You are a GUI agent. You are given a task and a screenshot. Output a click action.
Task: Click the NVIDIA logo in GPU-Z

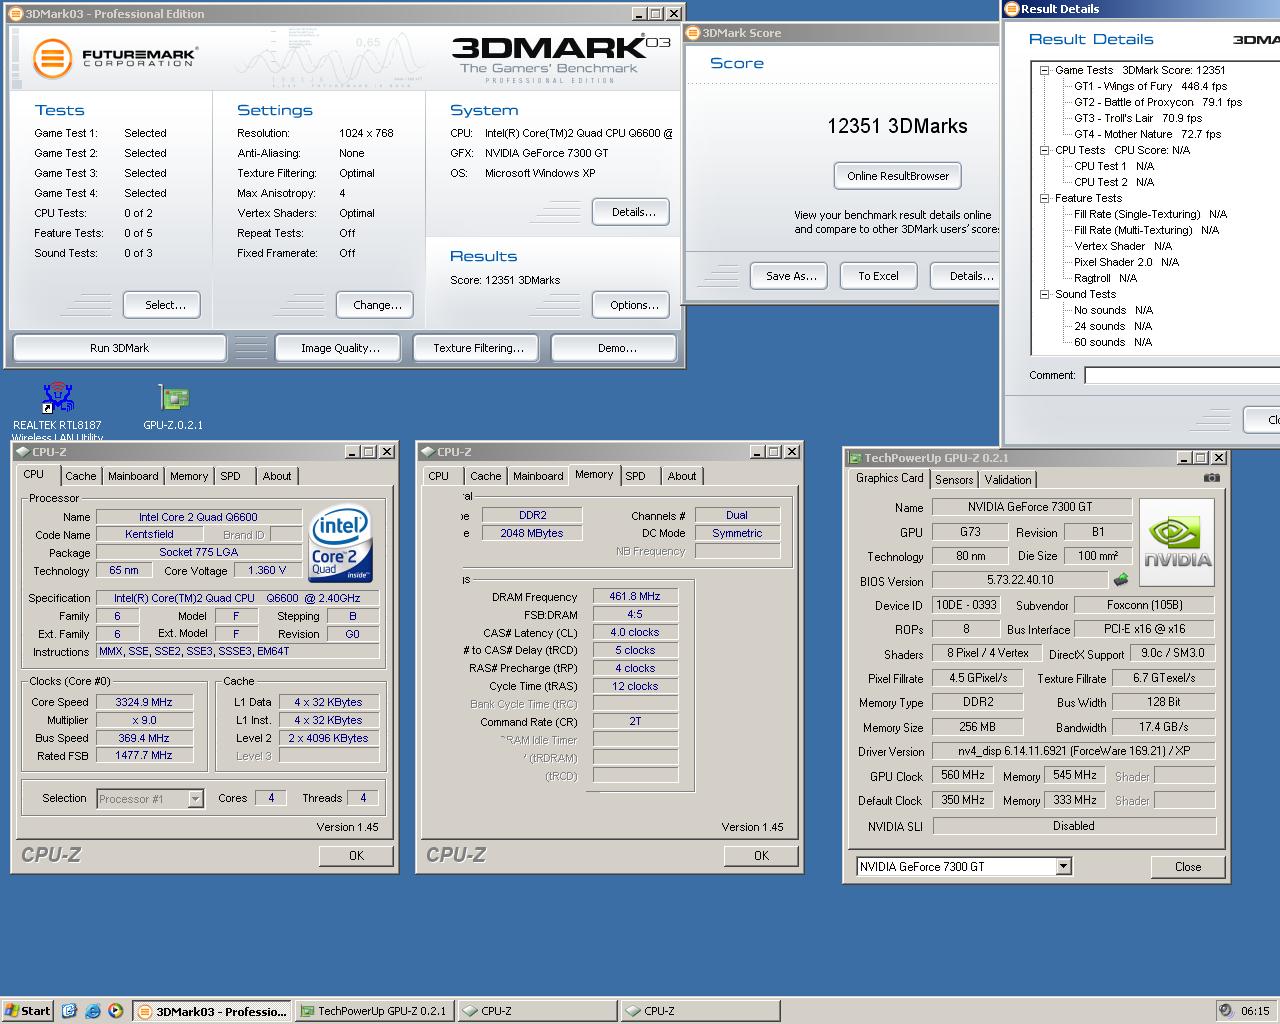click(x=1177, y=542)
